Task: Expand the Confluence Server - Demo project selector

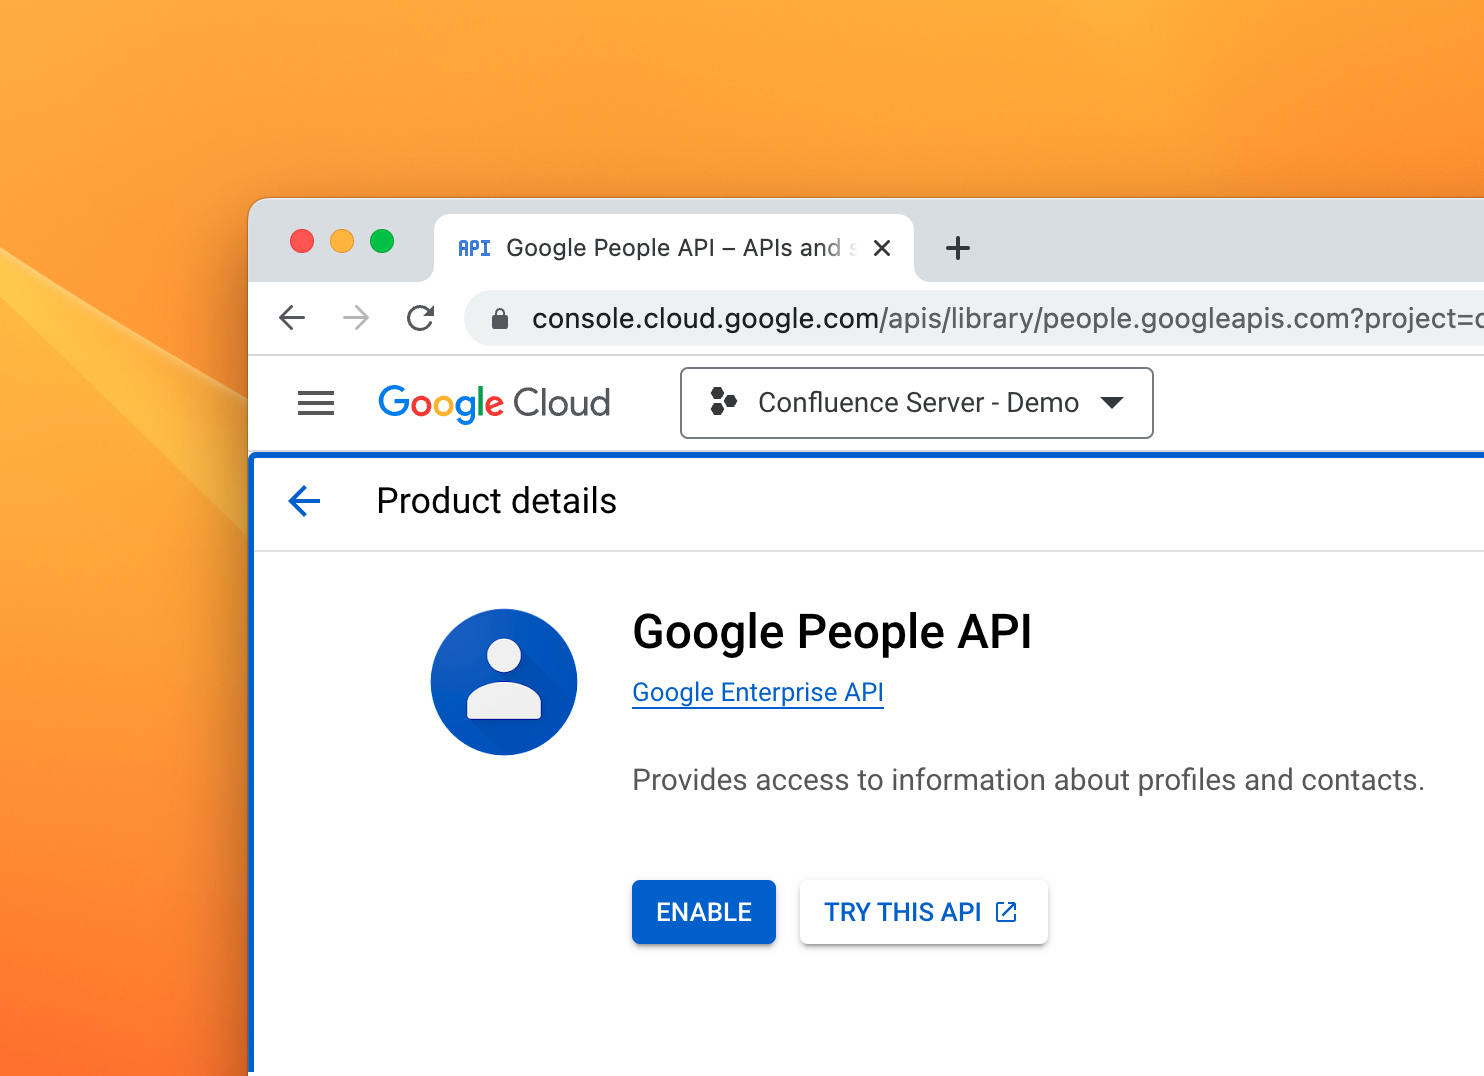Action: [916, 403]
